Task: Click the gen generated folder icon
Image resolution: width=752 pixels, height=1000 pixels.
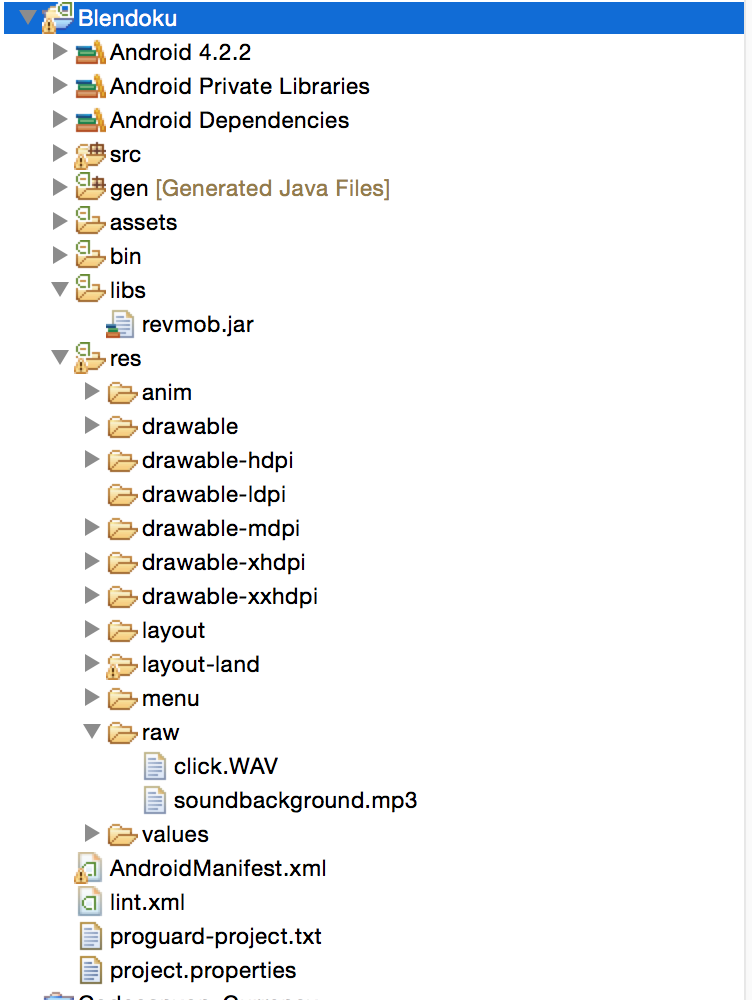Action: [91, 188]
